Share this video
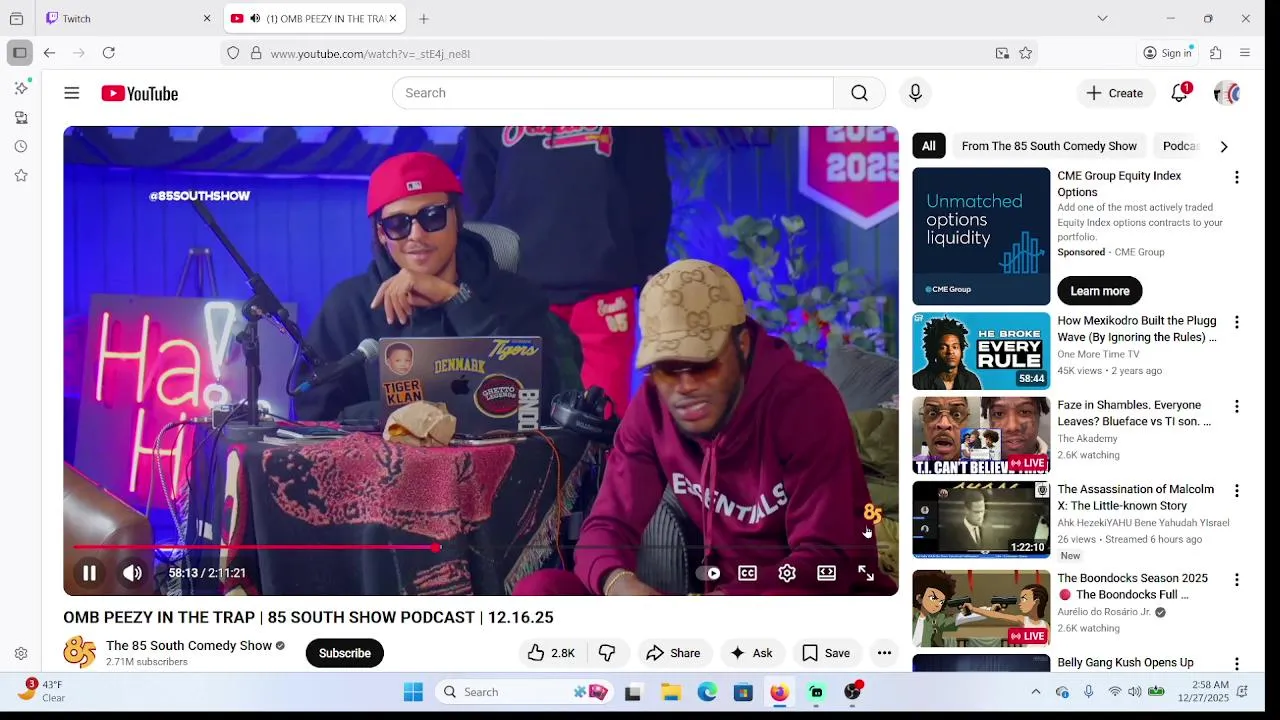Viewport: 1280px width, 720px height. (673, 653)
